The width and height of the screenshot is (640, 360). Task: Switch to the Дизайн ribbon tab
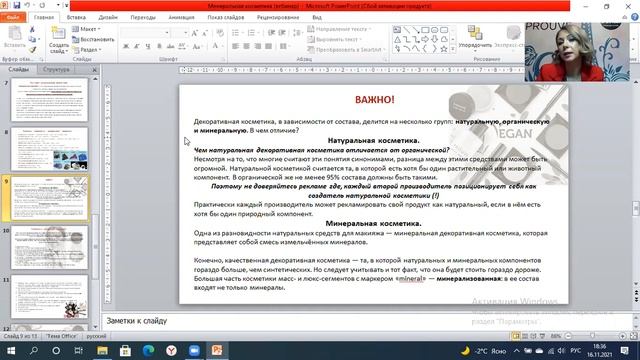click(108, 17)
